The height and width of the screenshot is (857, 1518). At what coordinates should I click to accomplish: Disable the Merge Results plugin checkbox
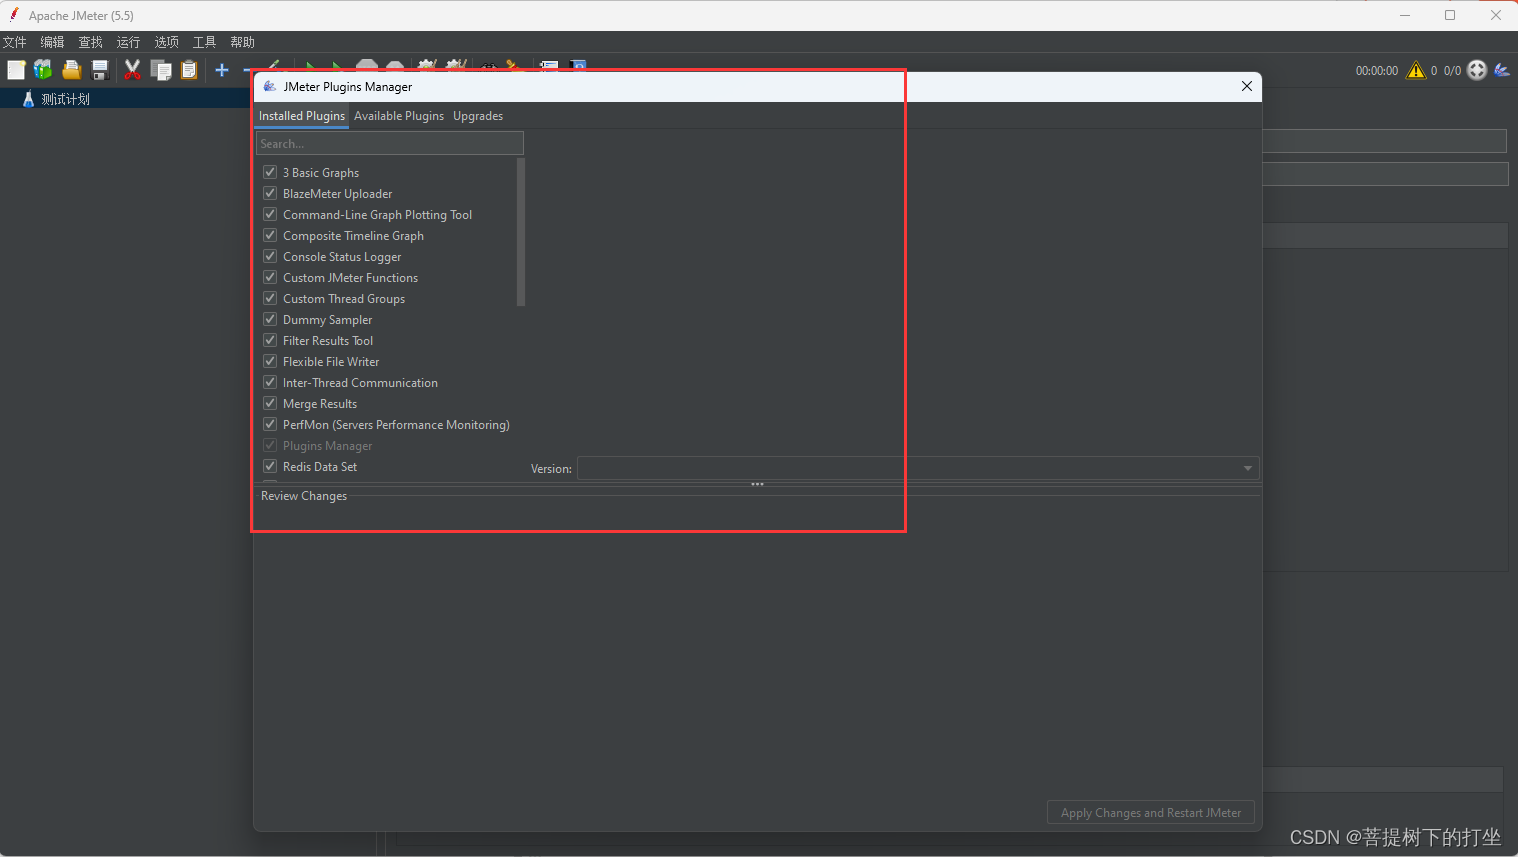pyautogui.click(x=269, y=403)
